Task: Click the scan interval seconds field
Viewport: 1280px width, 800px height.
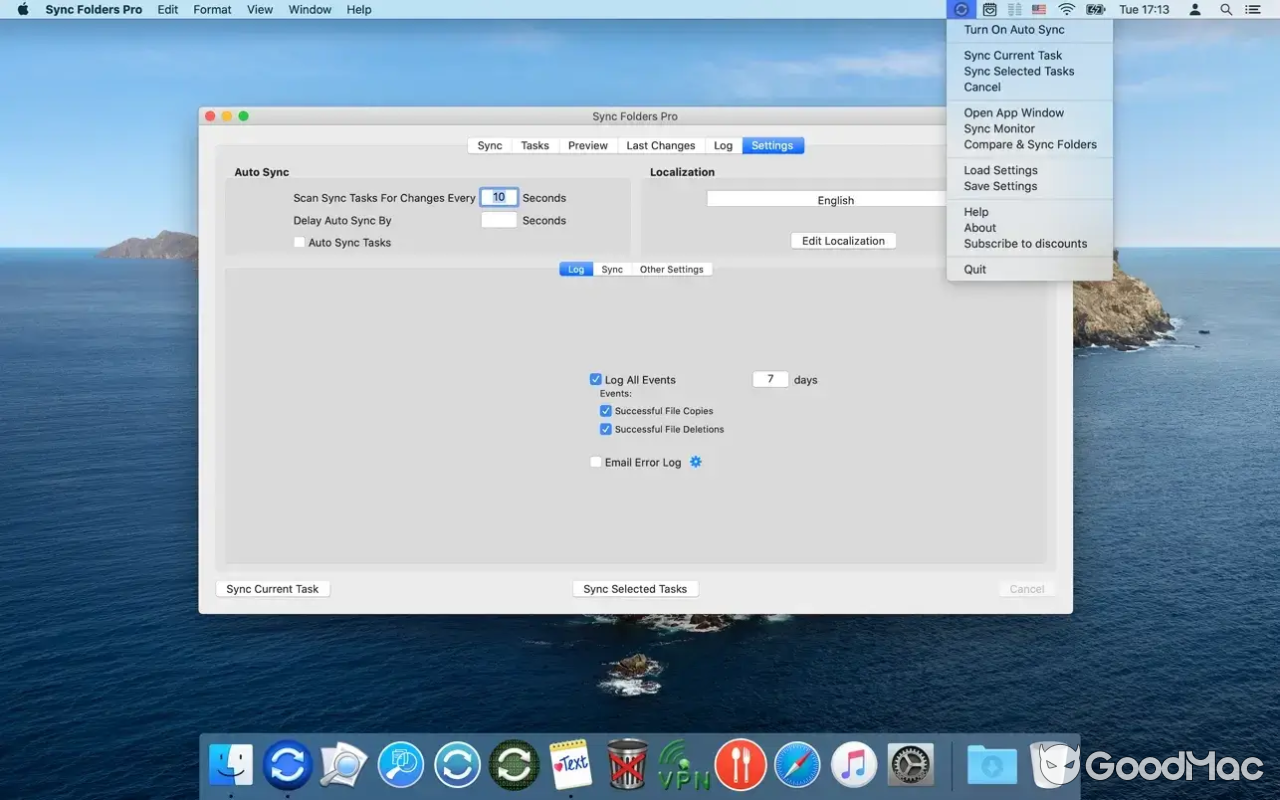Action: click(x=498, y=197)
